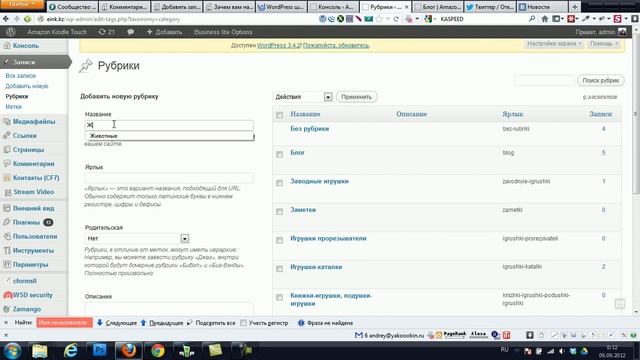Sort by Название column header
This screenshot has height=360, width=640.
tap(305, 114)
